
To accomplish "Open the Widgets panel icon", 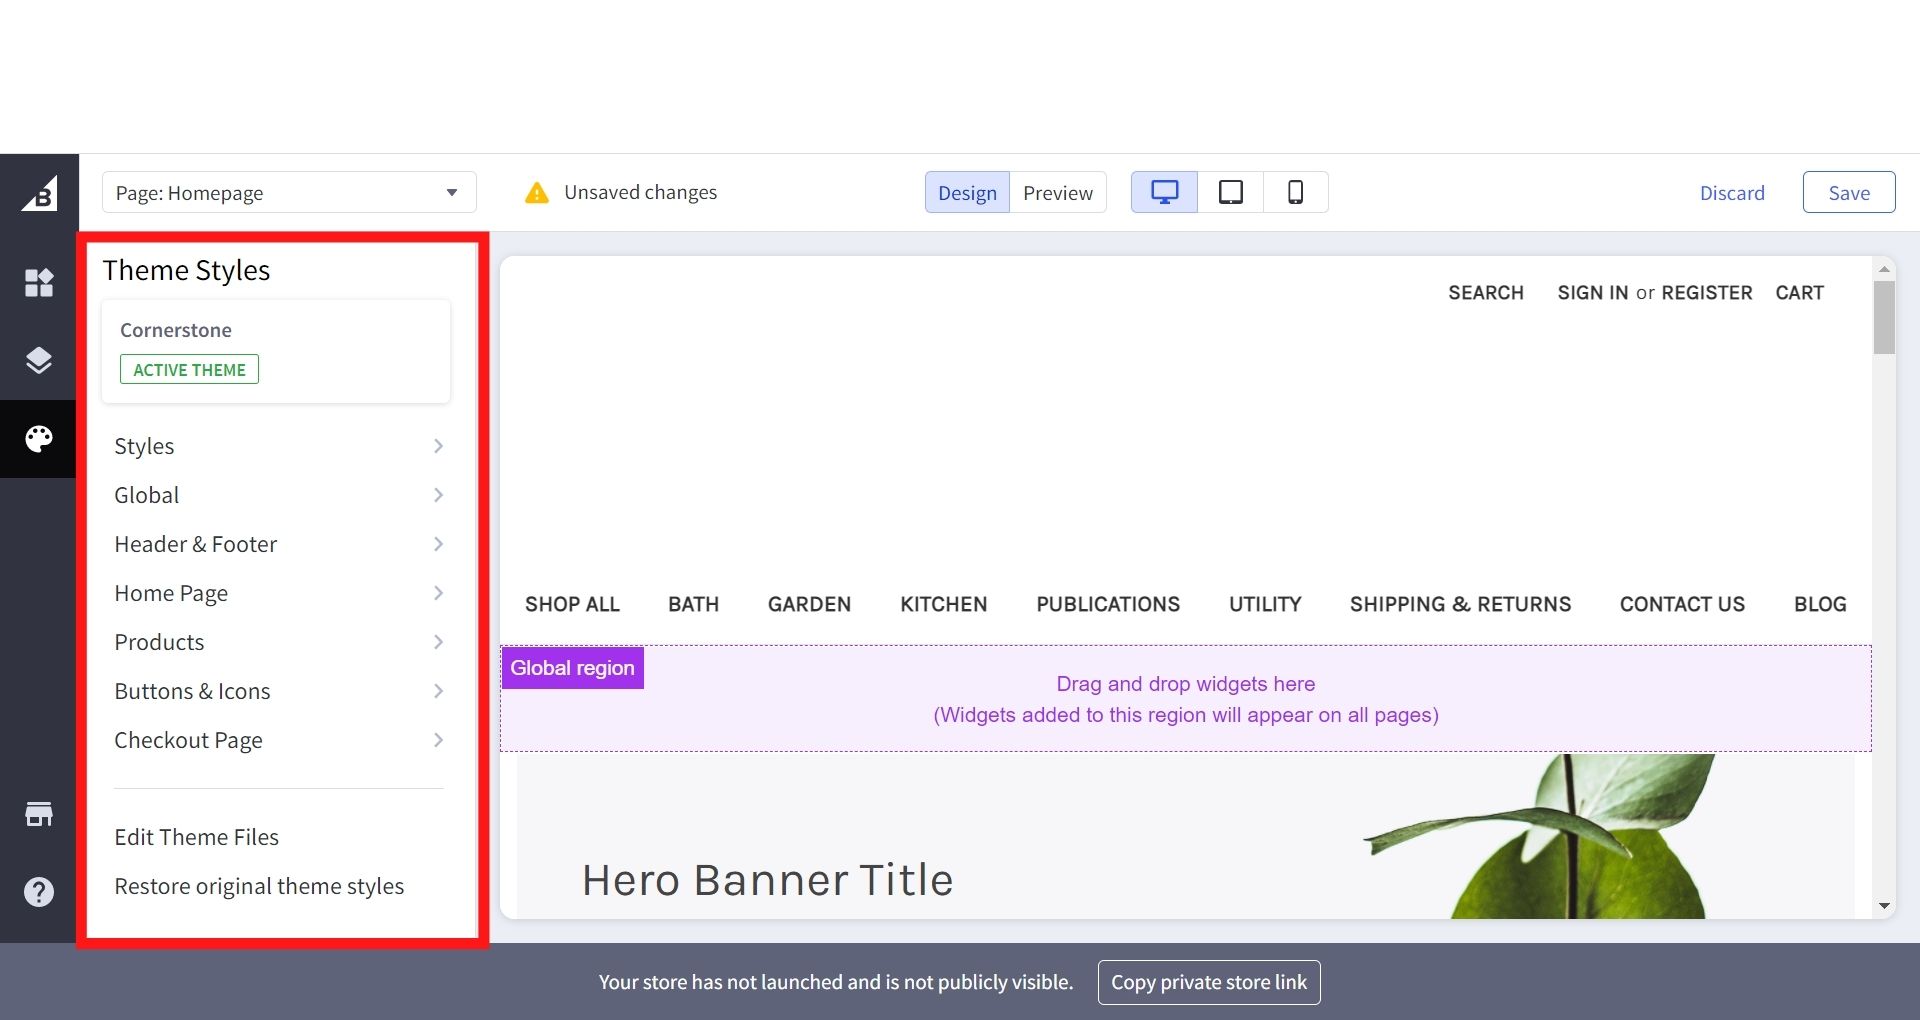I will (x=39, y=283).
